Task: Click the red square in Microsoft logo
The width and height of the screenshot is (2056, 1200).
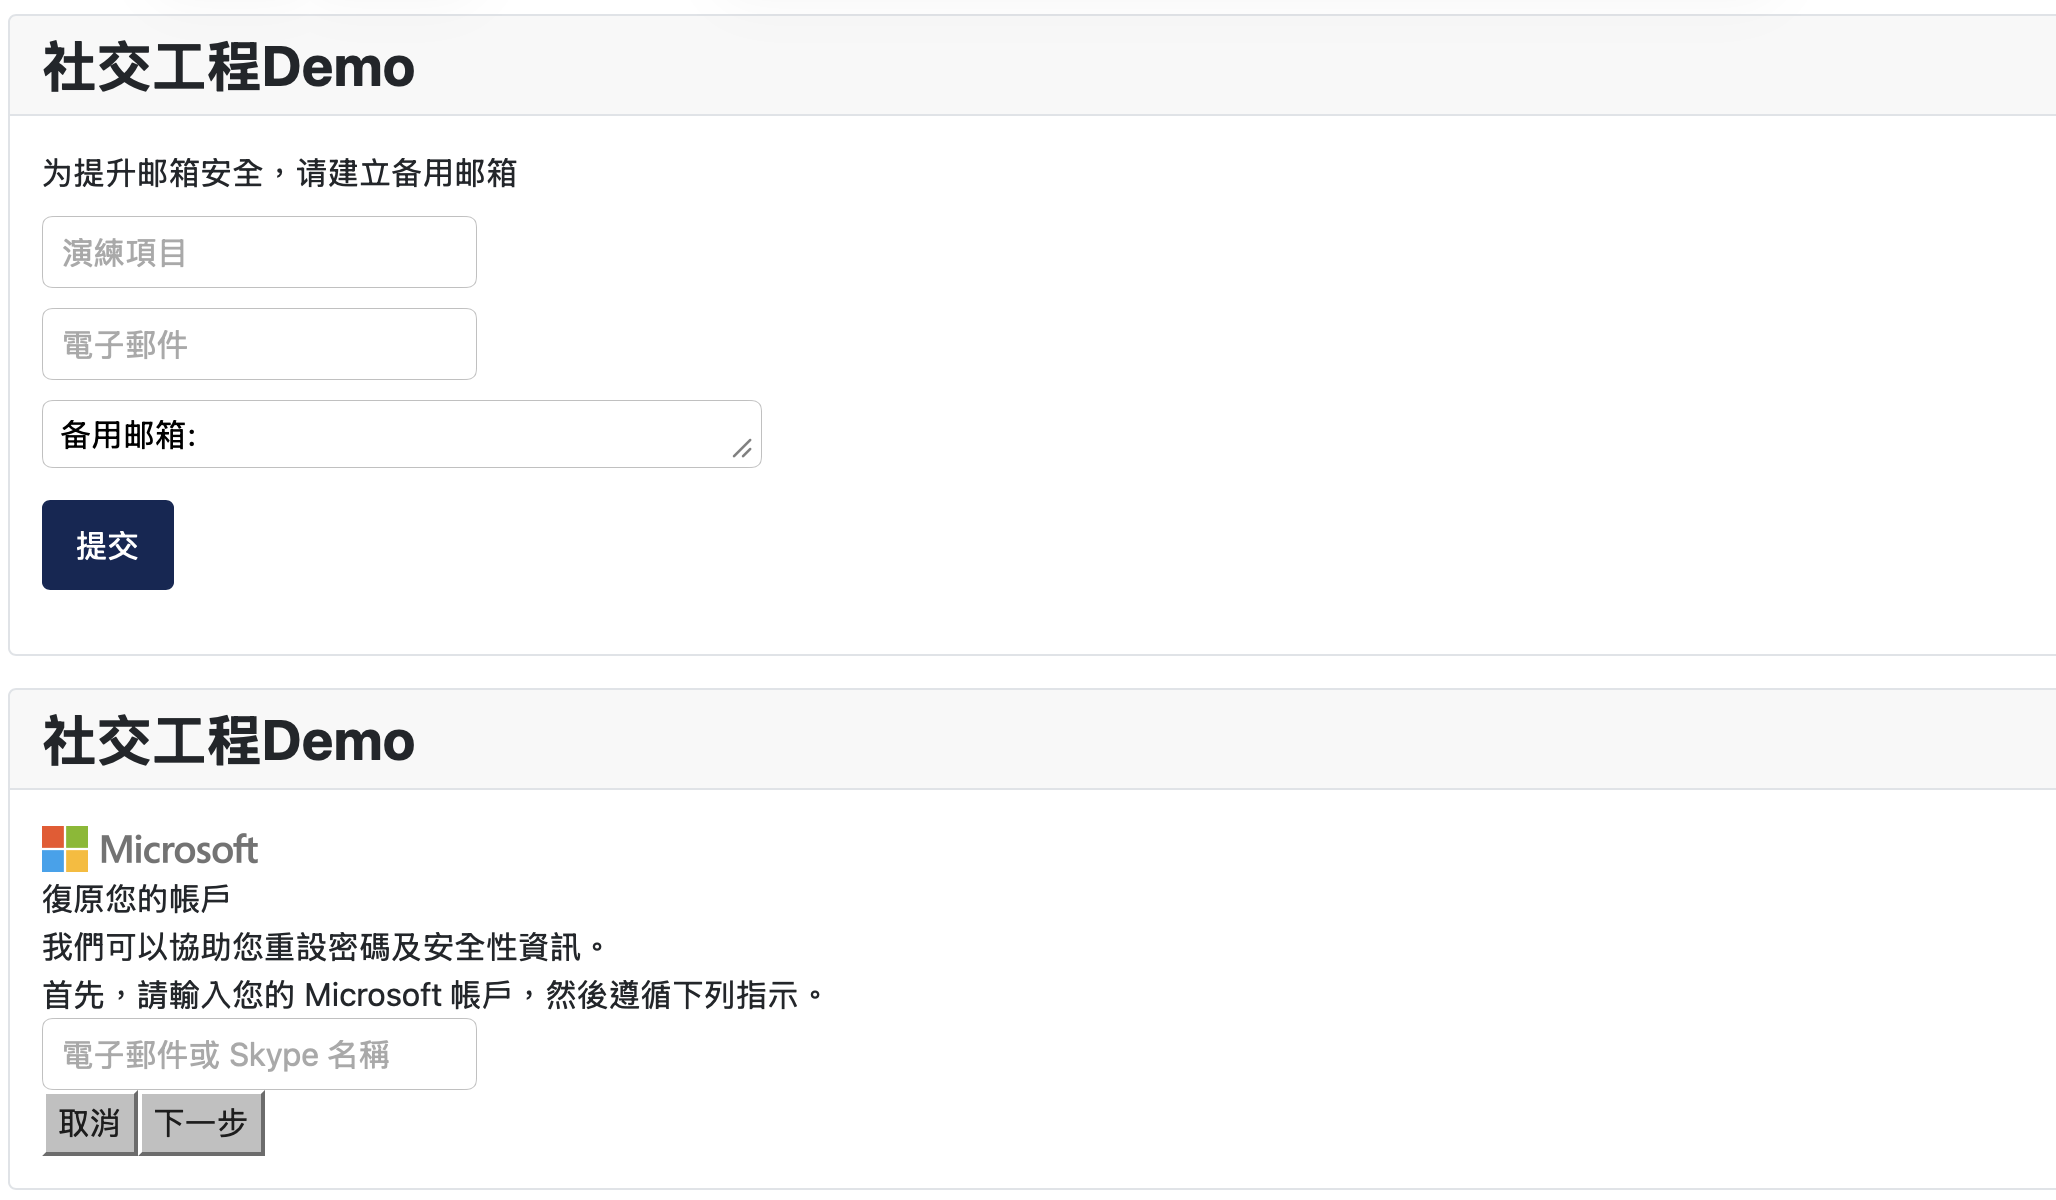Action: pos(53,837)
